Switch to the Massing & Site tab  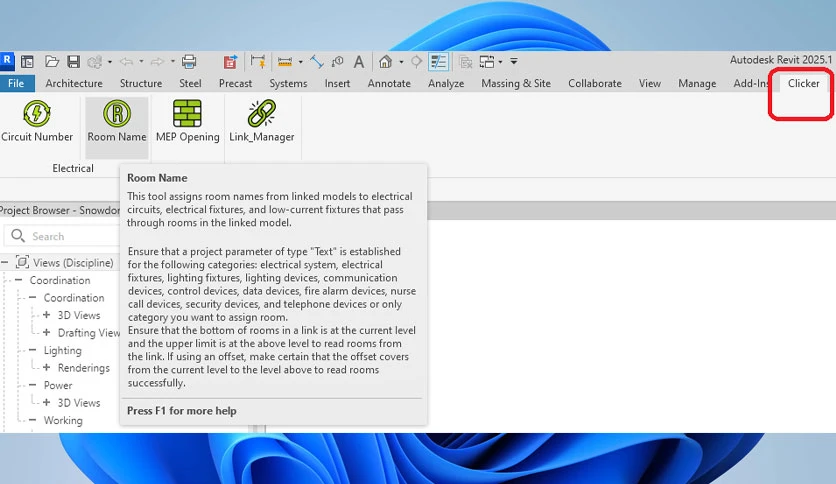(516, 83)
